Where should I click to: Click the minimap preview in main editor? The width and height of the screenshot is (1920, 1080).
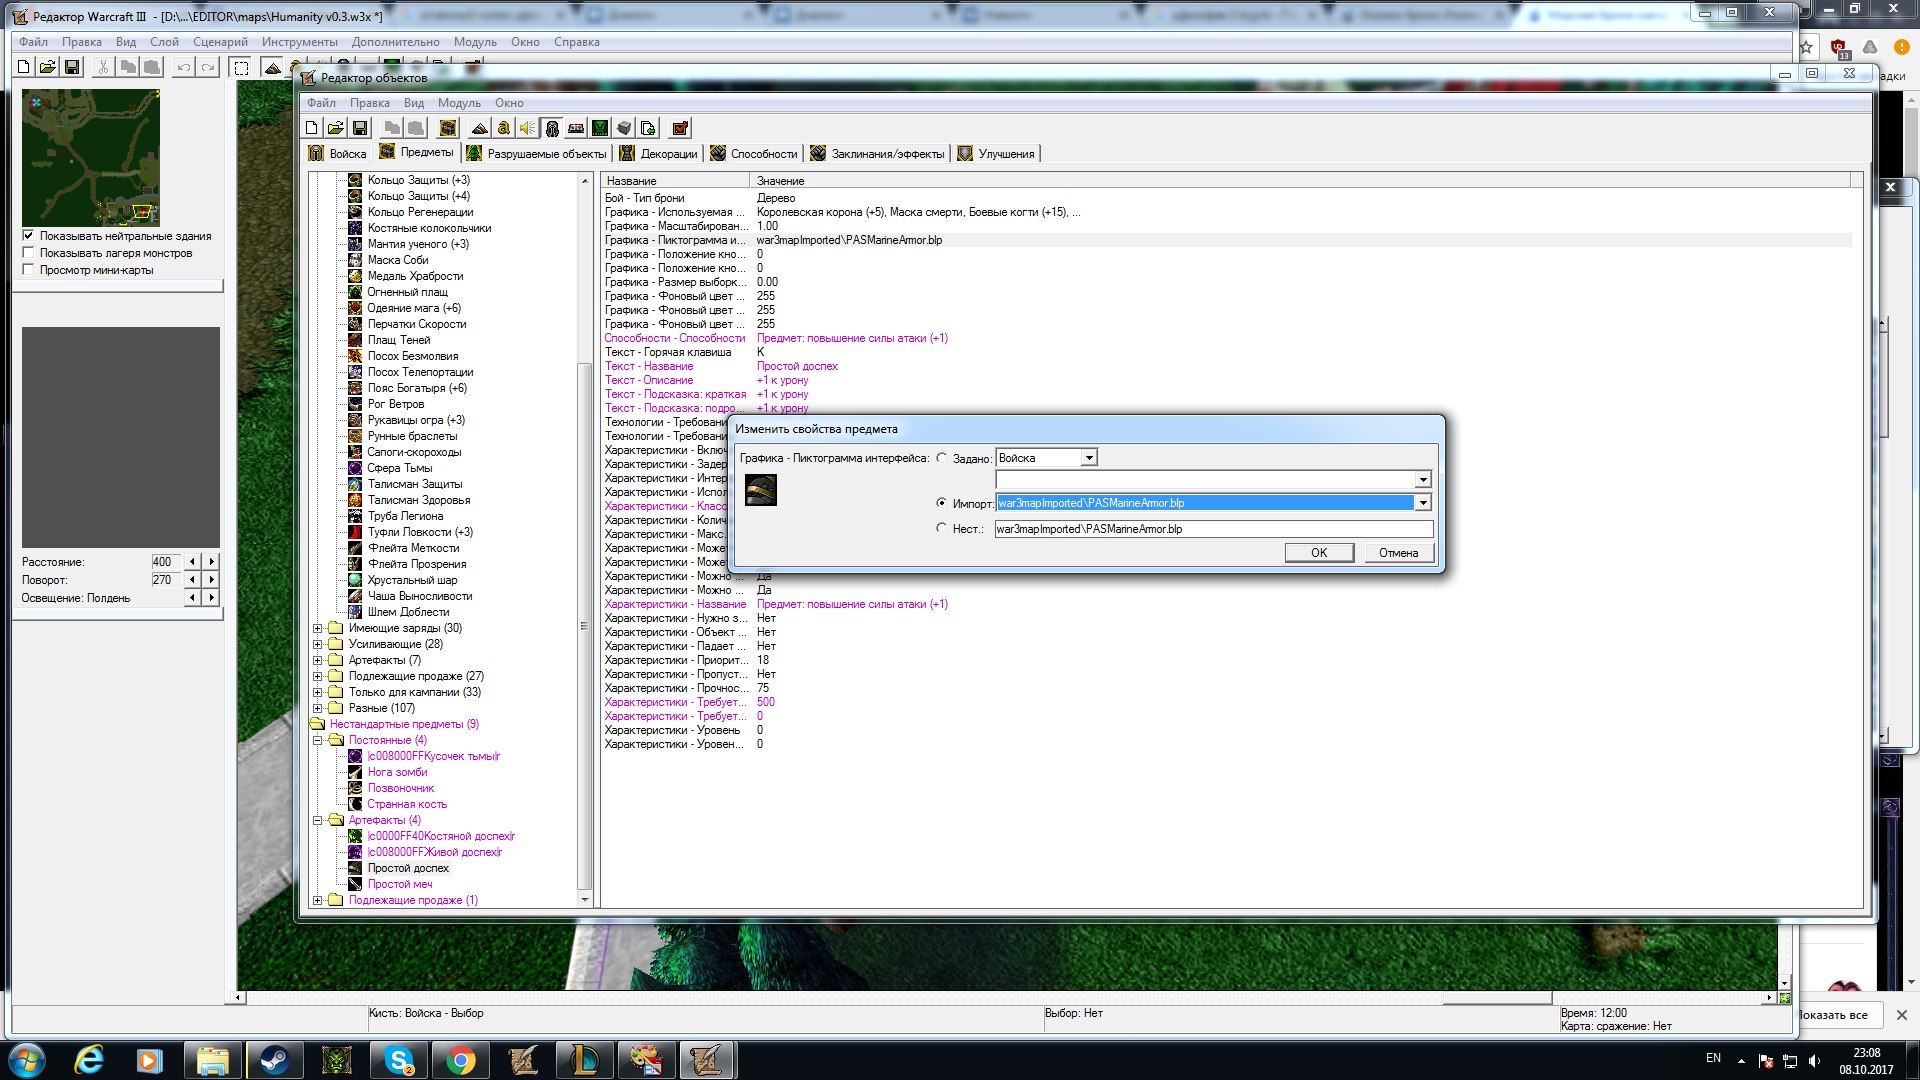point(91,158)
